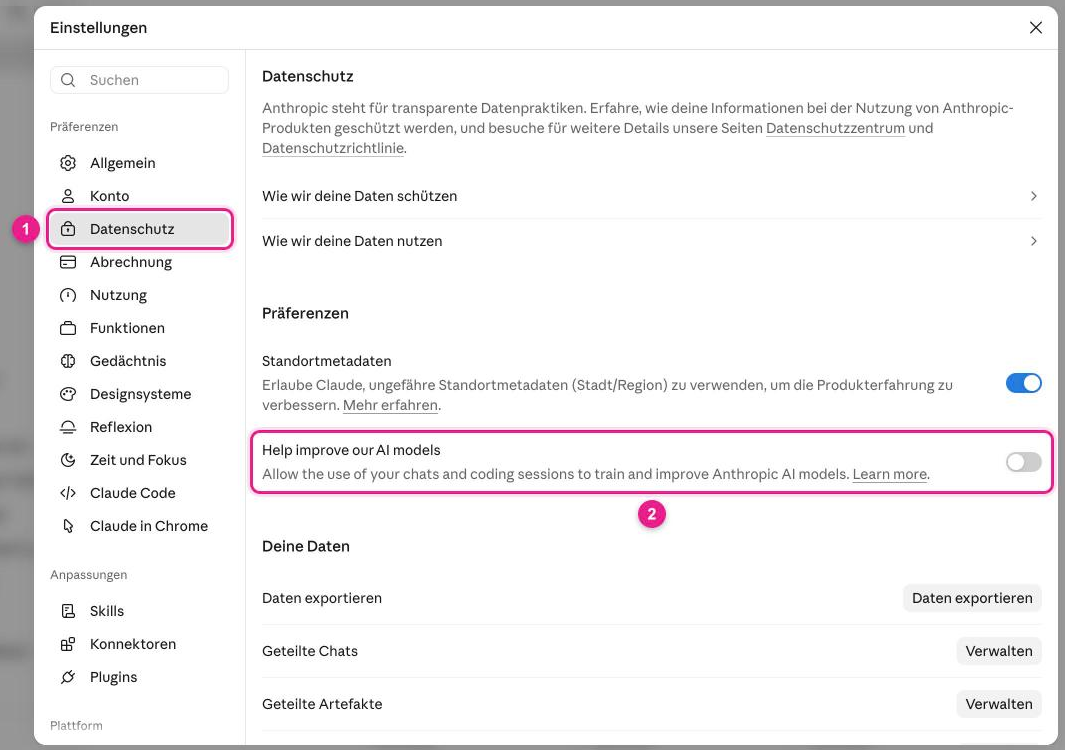
Task: Click the Geteilte Artefakte label
Action: (322, 704)
